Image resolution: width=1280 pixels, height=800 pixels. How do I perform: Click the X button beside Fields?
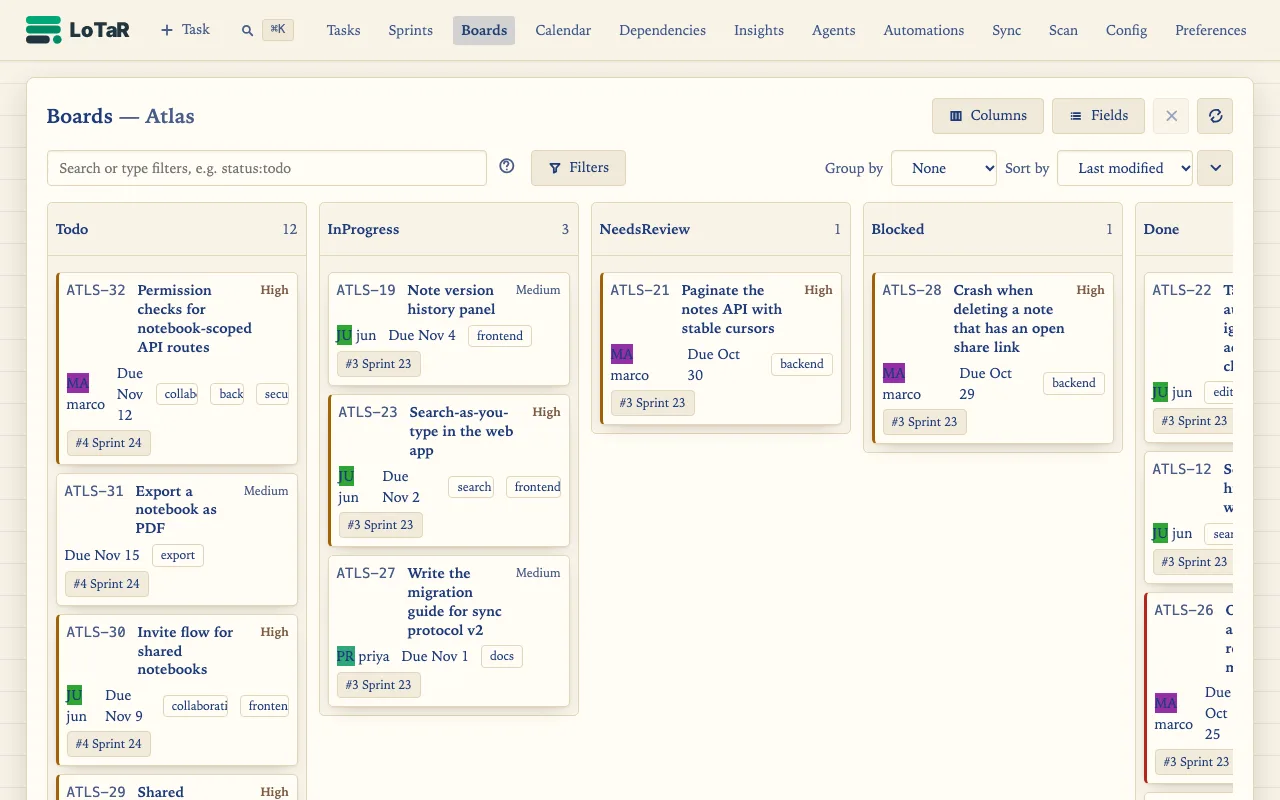click(1171, 116)
